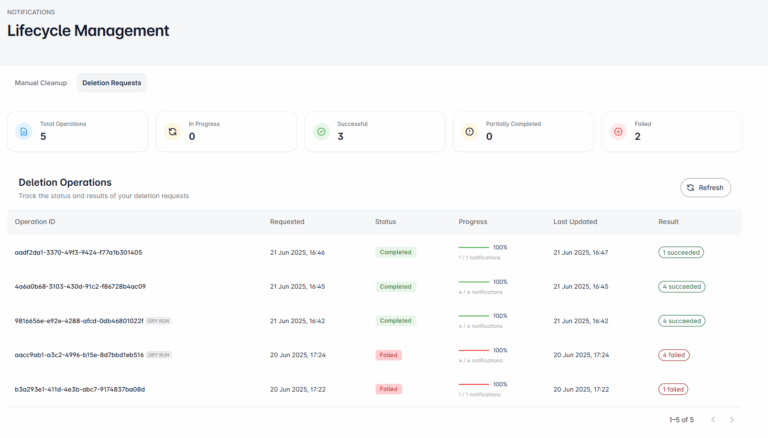Click the Failed status badge for b3a293e1
Image resolution: width=768 pixels, height=438 pixels.
[x=389, y=389]
